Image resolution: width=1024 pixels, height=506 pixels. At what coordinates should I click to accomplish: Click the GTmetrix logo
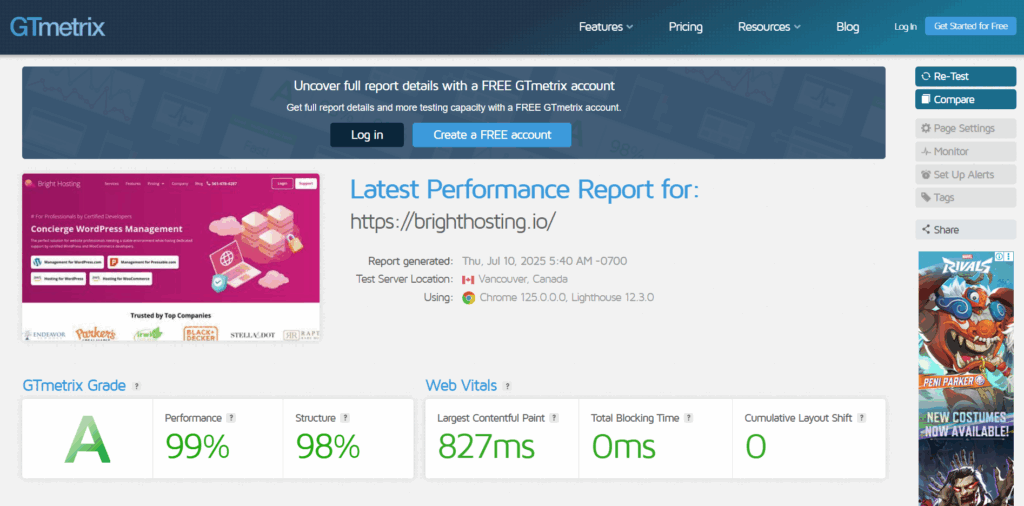57,27
